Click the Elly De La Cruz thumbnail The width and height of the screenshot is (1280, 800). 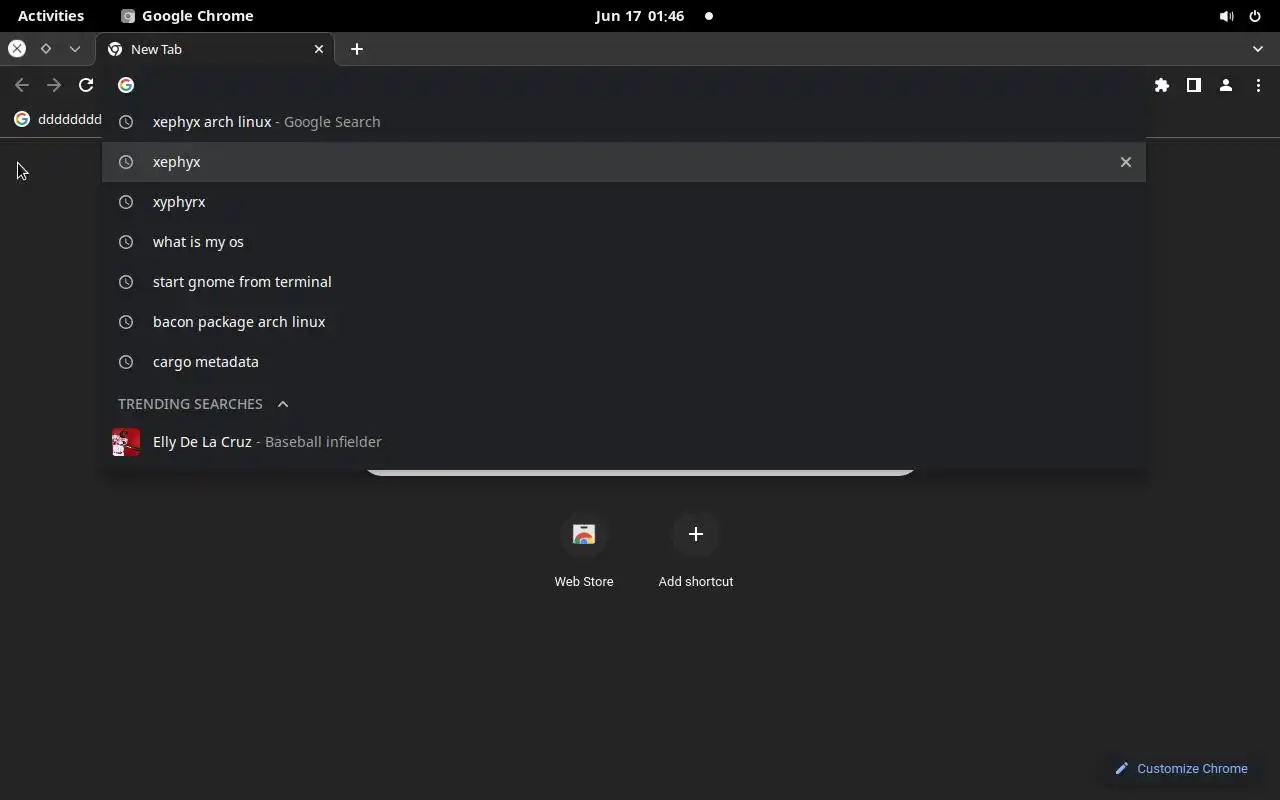[126, 442]
